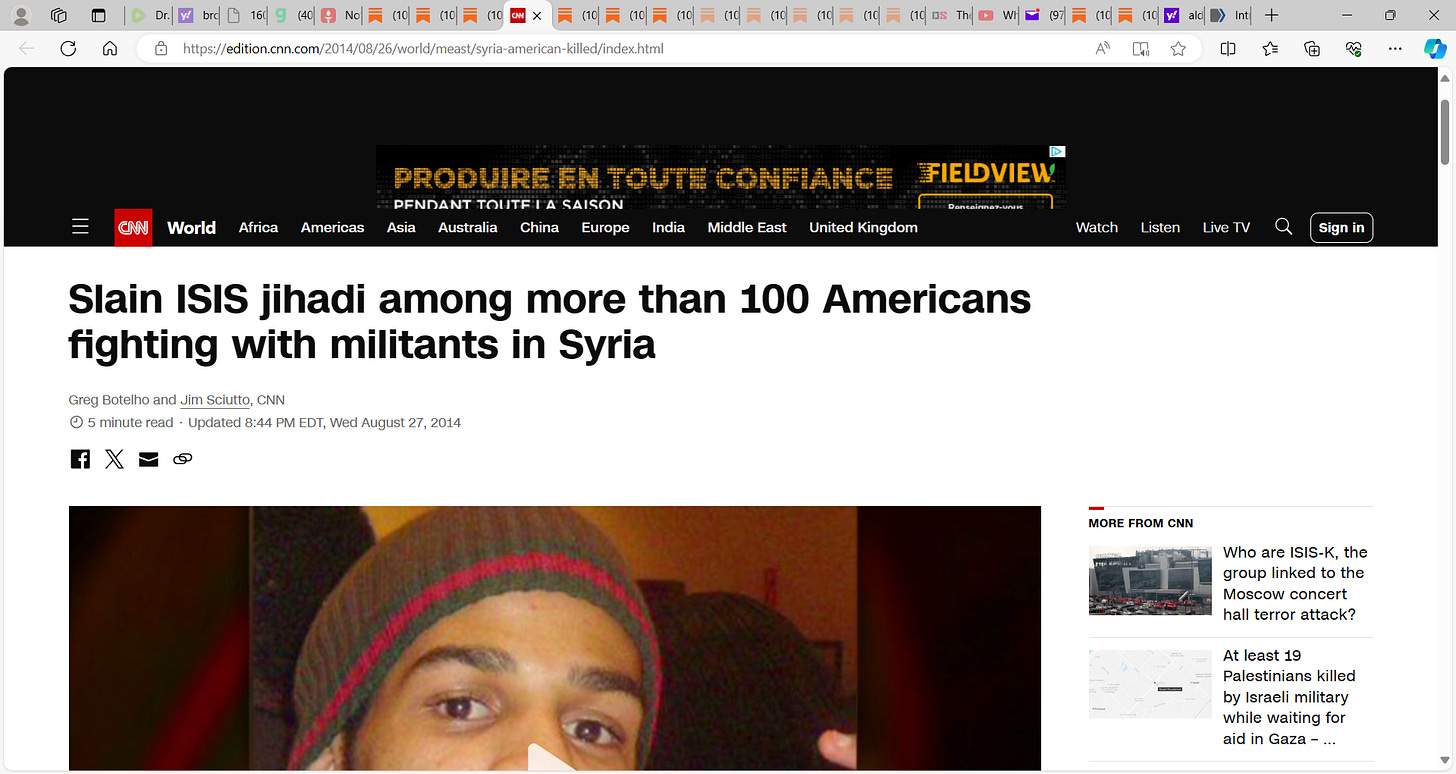Open ISIS-K Moscow attack article thumbnail
Viewport: 1456px width, 774px height.
1149,580
